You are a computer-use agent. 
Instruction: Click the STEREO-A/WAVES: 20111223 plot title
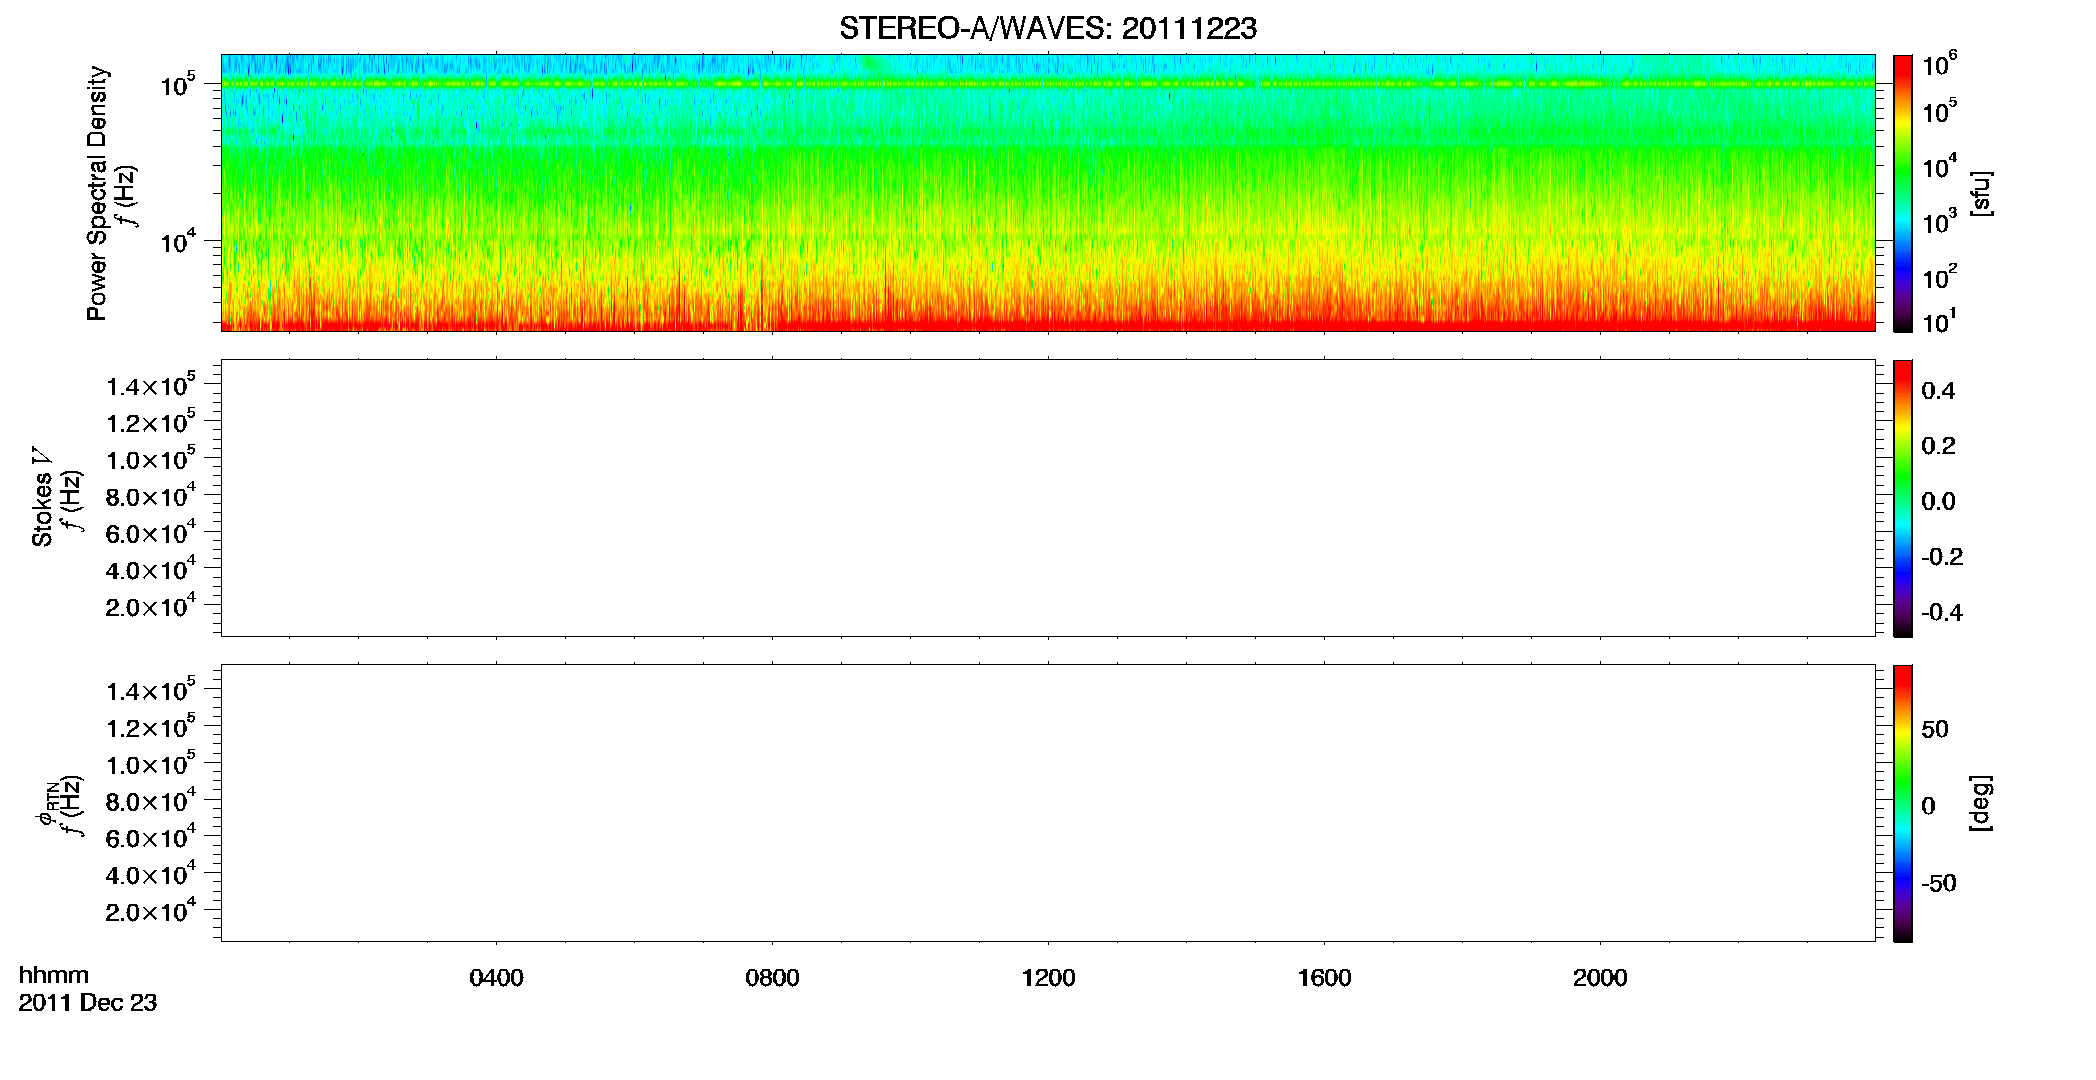(1047, 29)
